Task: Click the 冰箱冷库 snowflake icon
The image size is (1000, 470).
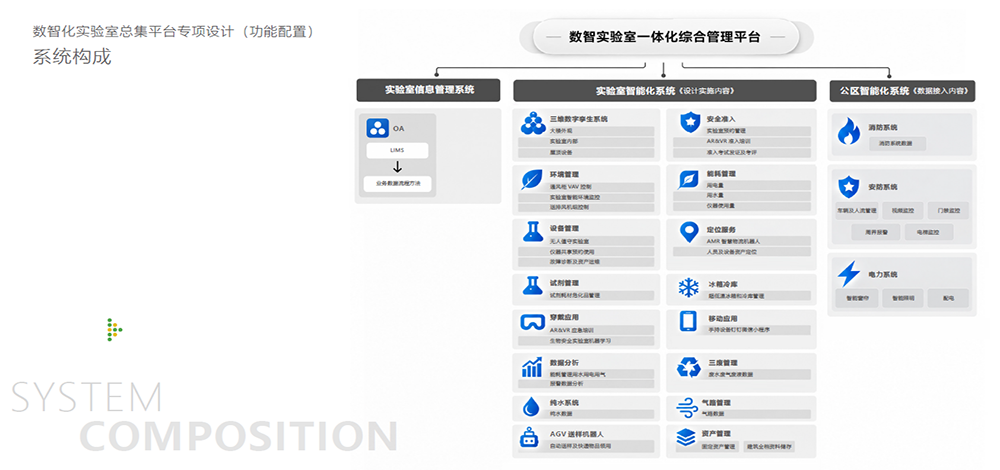Action: coord(688,288)
